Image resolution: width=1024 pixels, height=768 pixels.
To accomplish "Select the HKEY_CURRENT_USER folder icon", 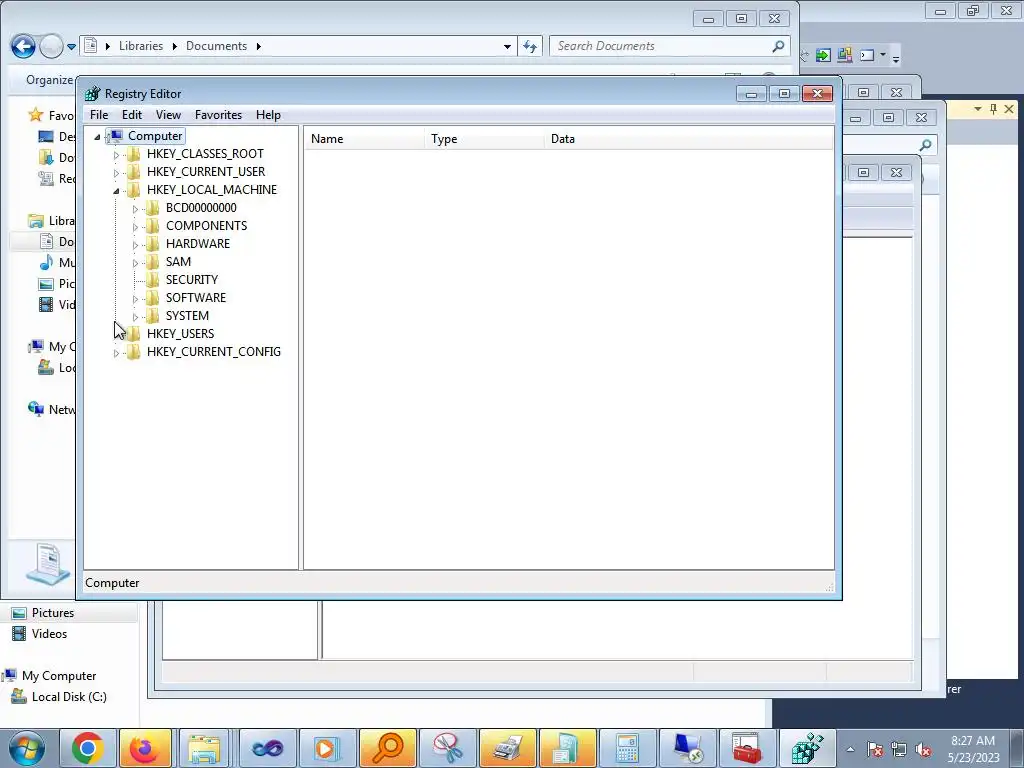I will [x=134, y=172].
